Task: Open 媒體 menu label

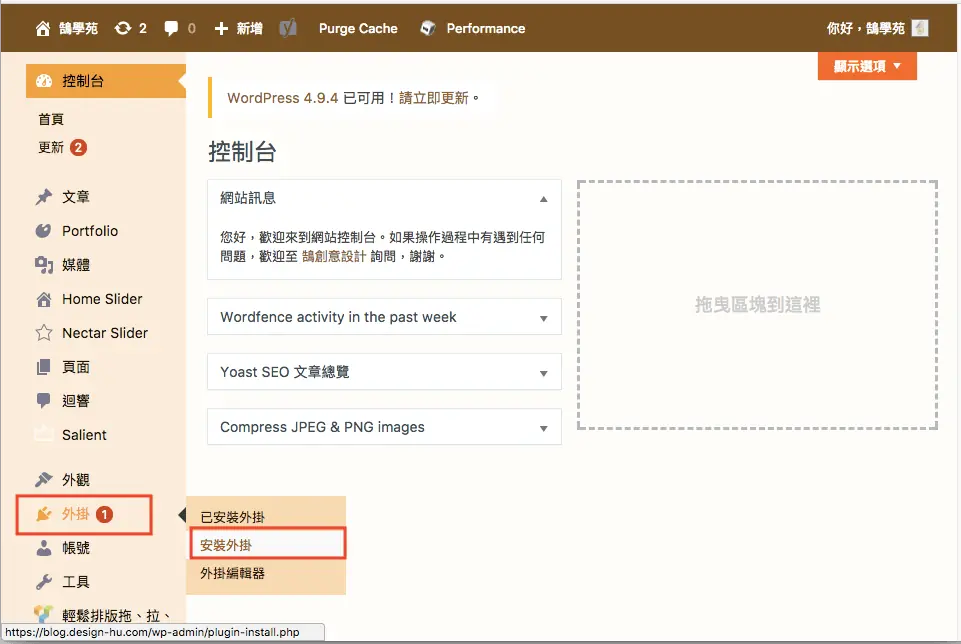Action: [76, 265]
